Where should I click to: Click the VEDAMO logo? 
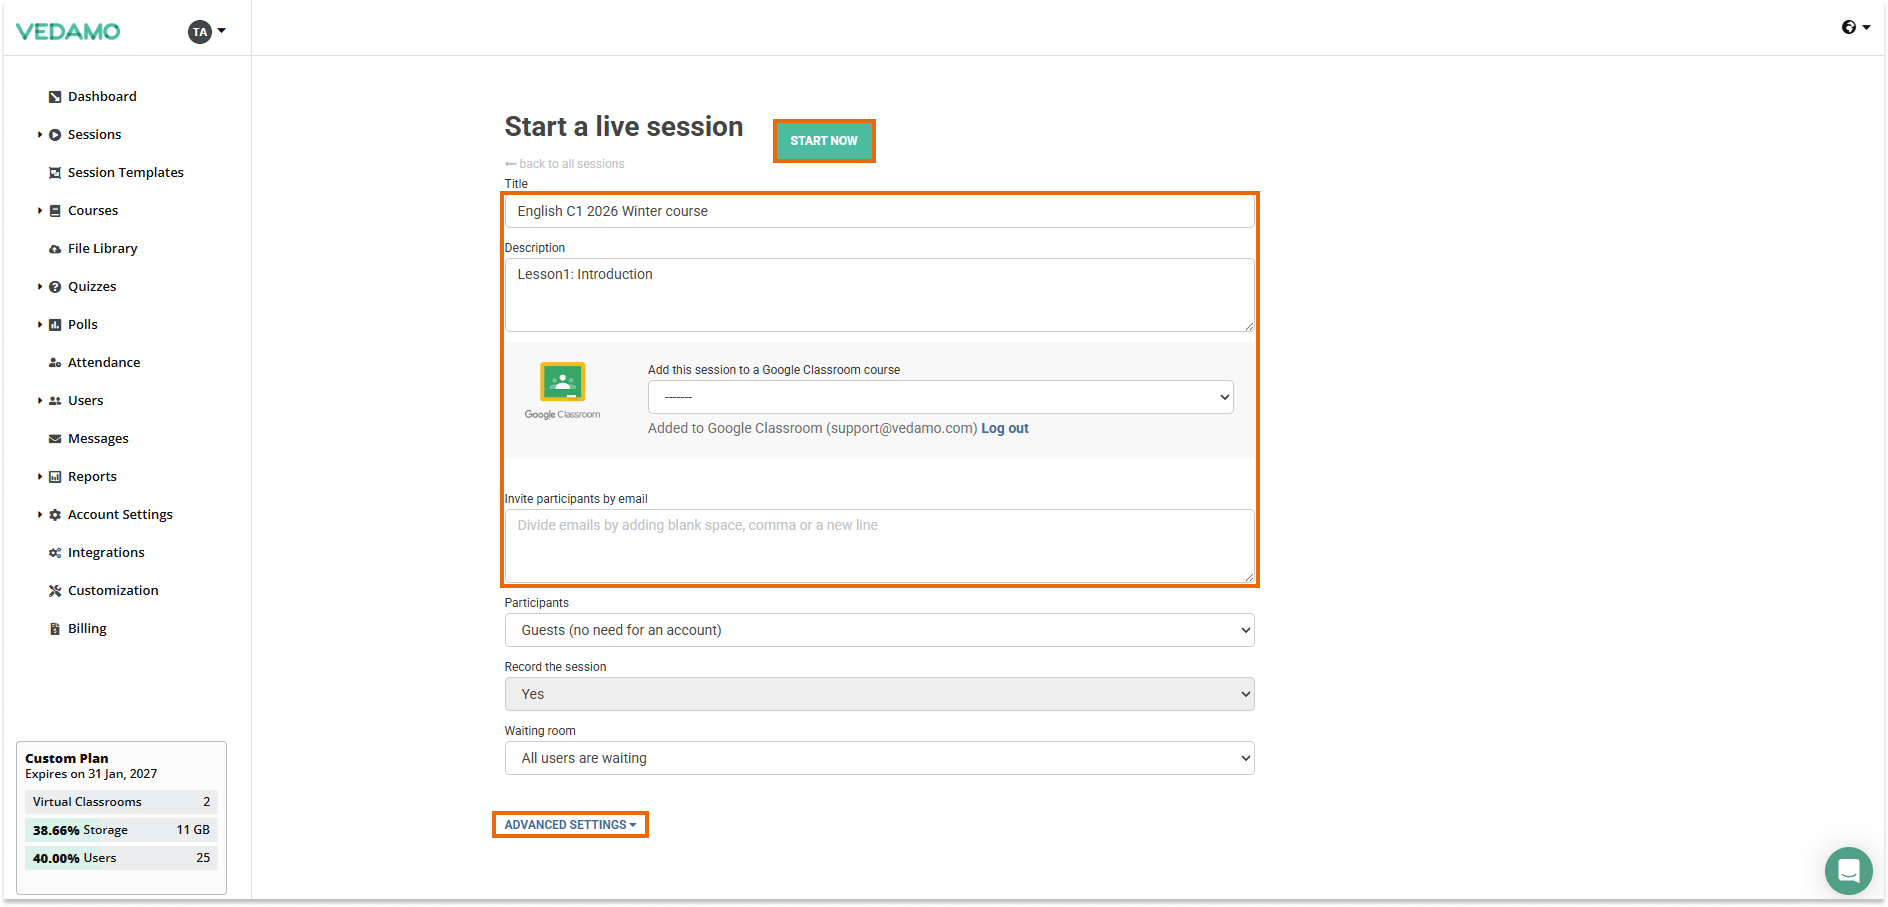click(x=68, y=32)
